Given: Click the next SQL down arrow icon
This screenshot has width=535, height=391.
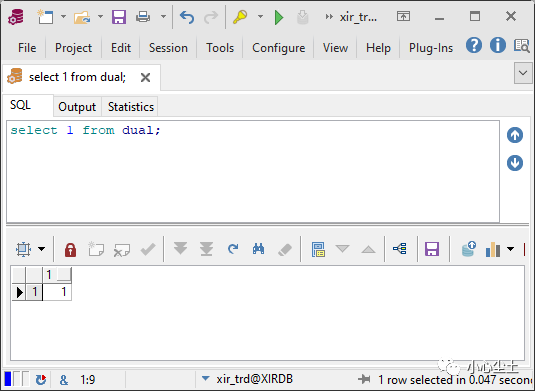Looking at the screenshot, I should [x=515, y=163].
